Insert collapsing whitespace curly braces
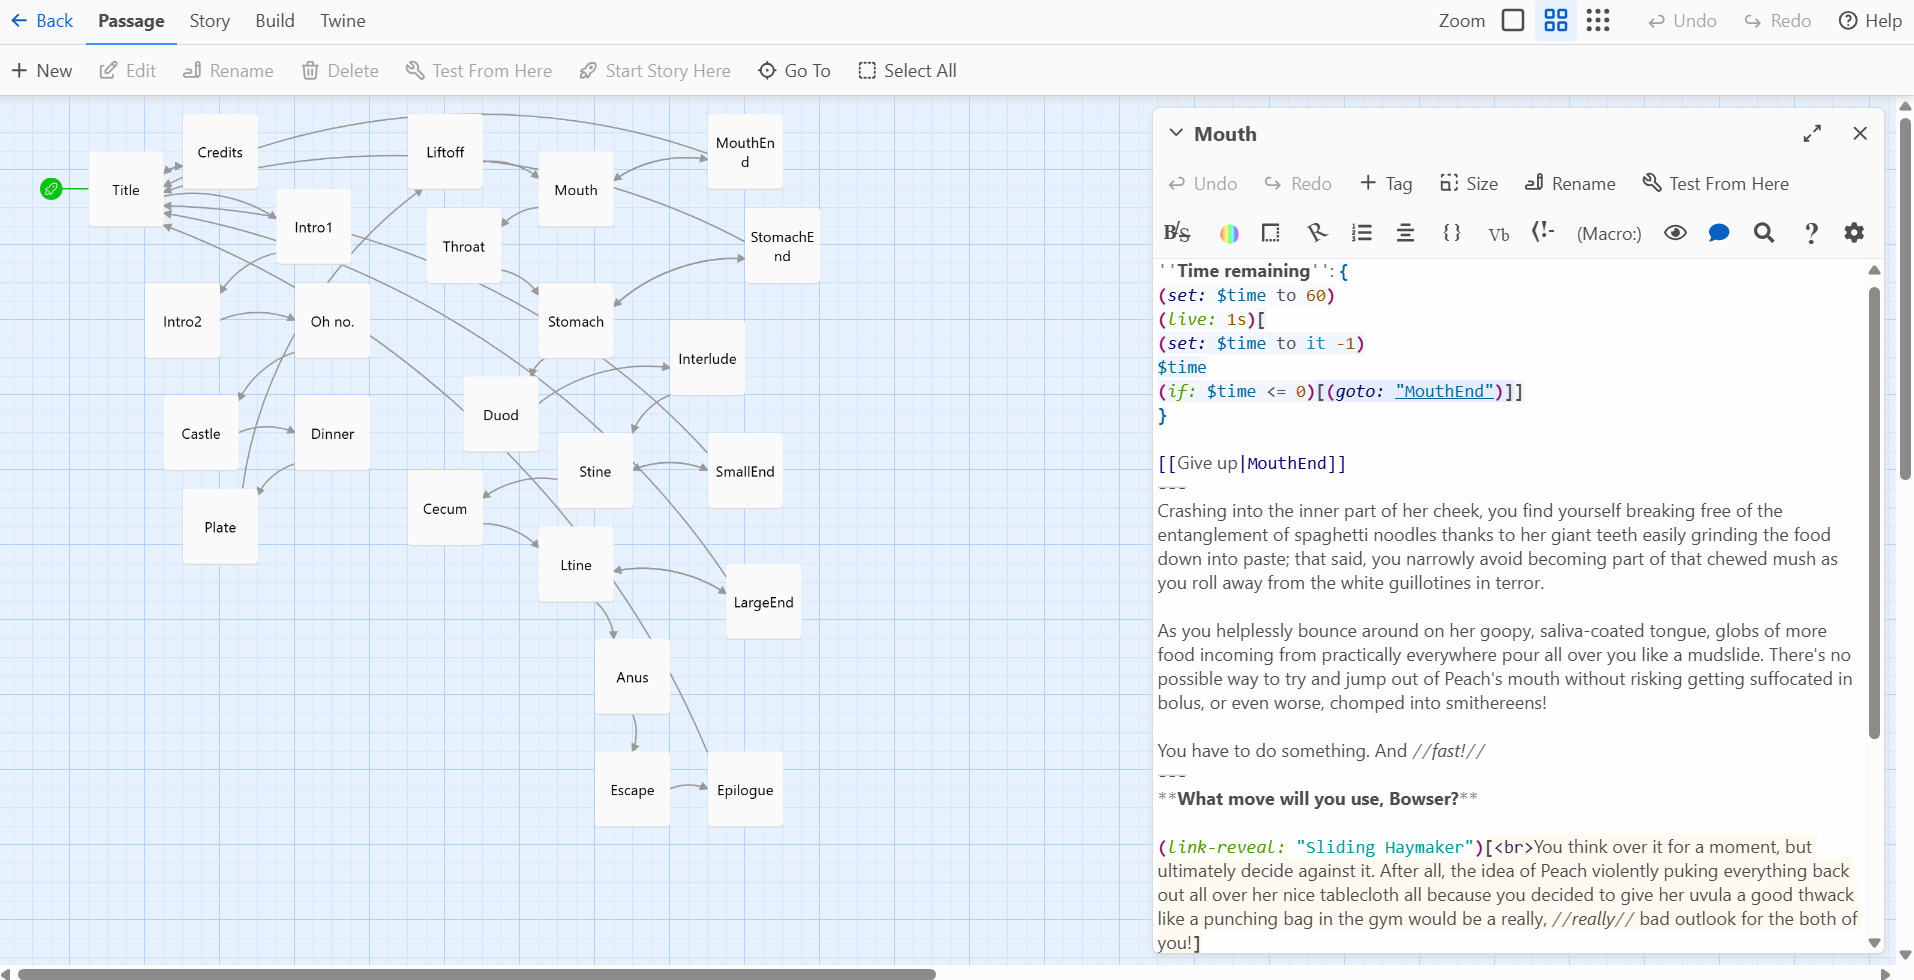The image size is (1914, 980). click(x=1452, y=233)
